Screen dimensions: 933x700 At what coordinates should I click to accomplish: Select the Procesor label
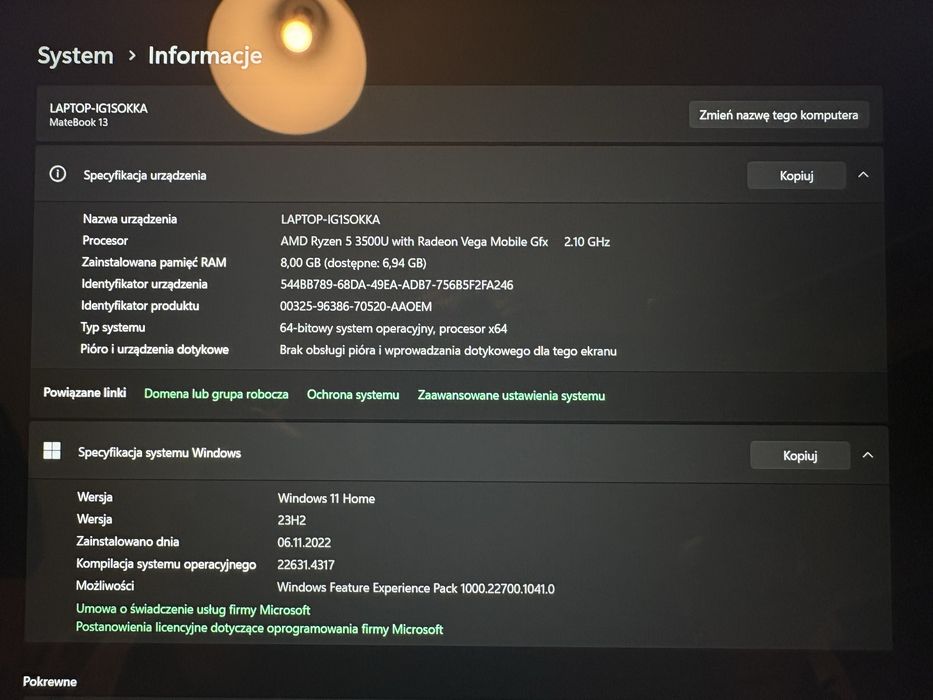click(105, 240)
